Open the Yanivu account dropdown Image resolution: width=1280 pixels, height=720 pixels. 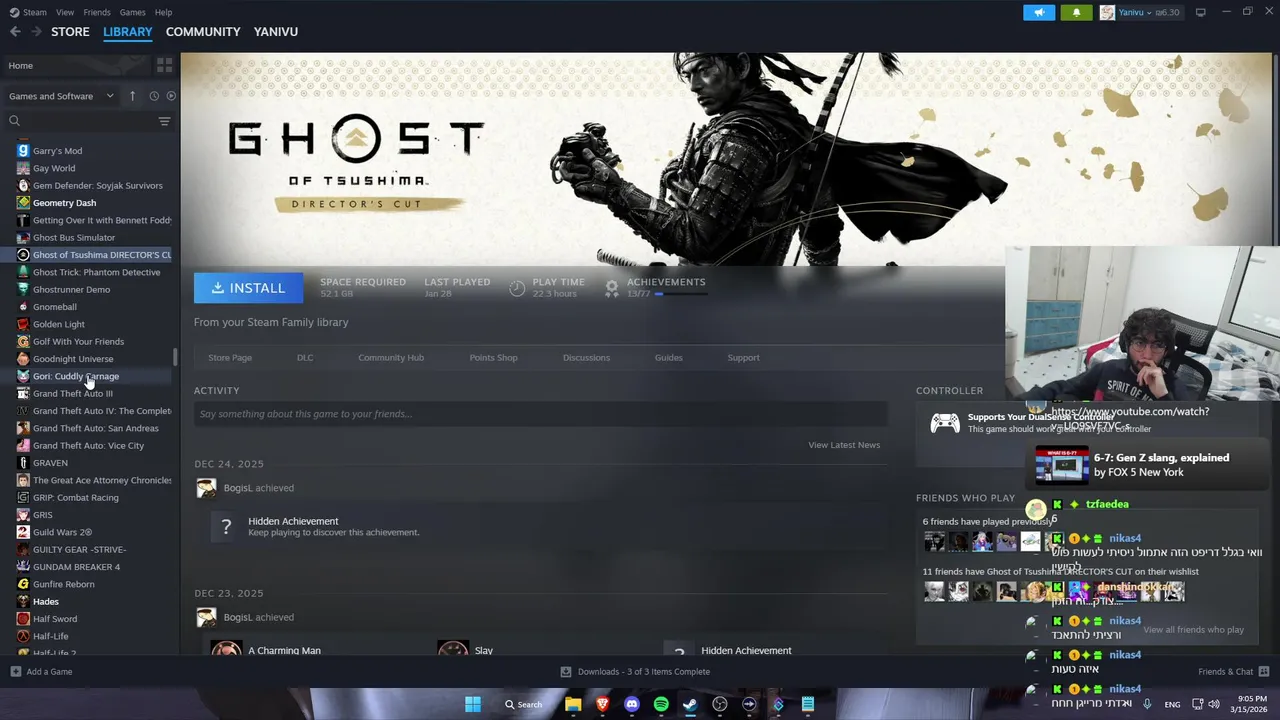click(1140, 12)
